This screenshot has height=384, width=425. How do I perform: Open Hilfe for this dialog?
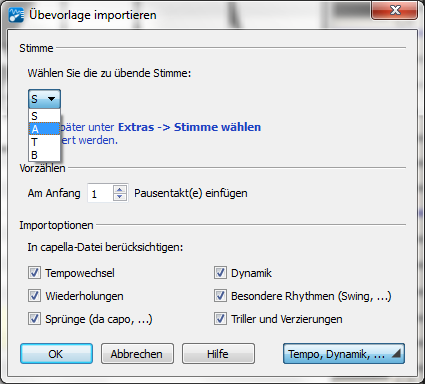[218, 354]
